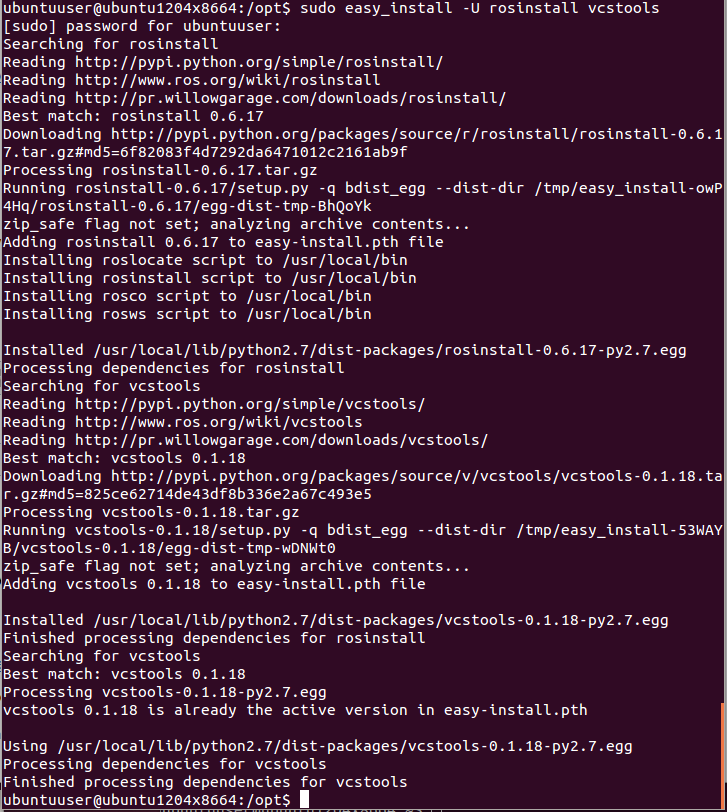The width and height of the screenshot is (727, 812).
Task: Open the ros.org wiki/rosinstall link
Action: 222,80
